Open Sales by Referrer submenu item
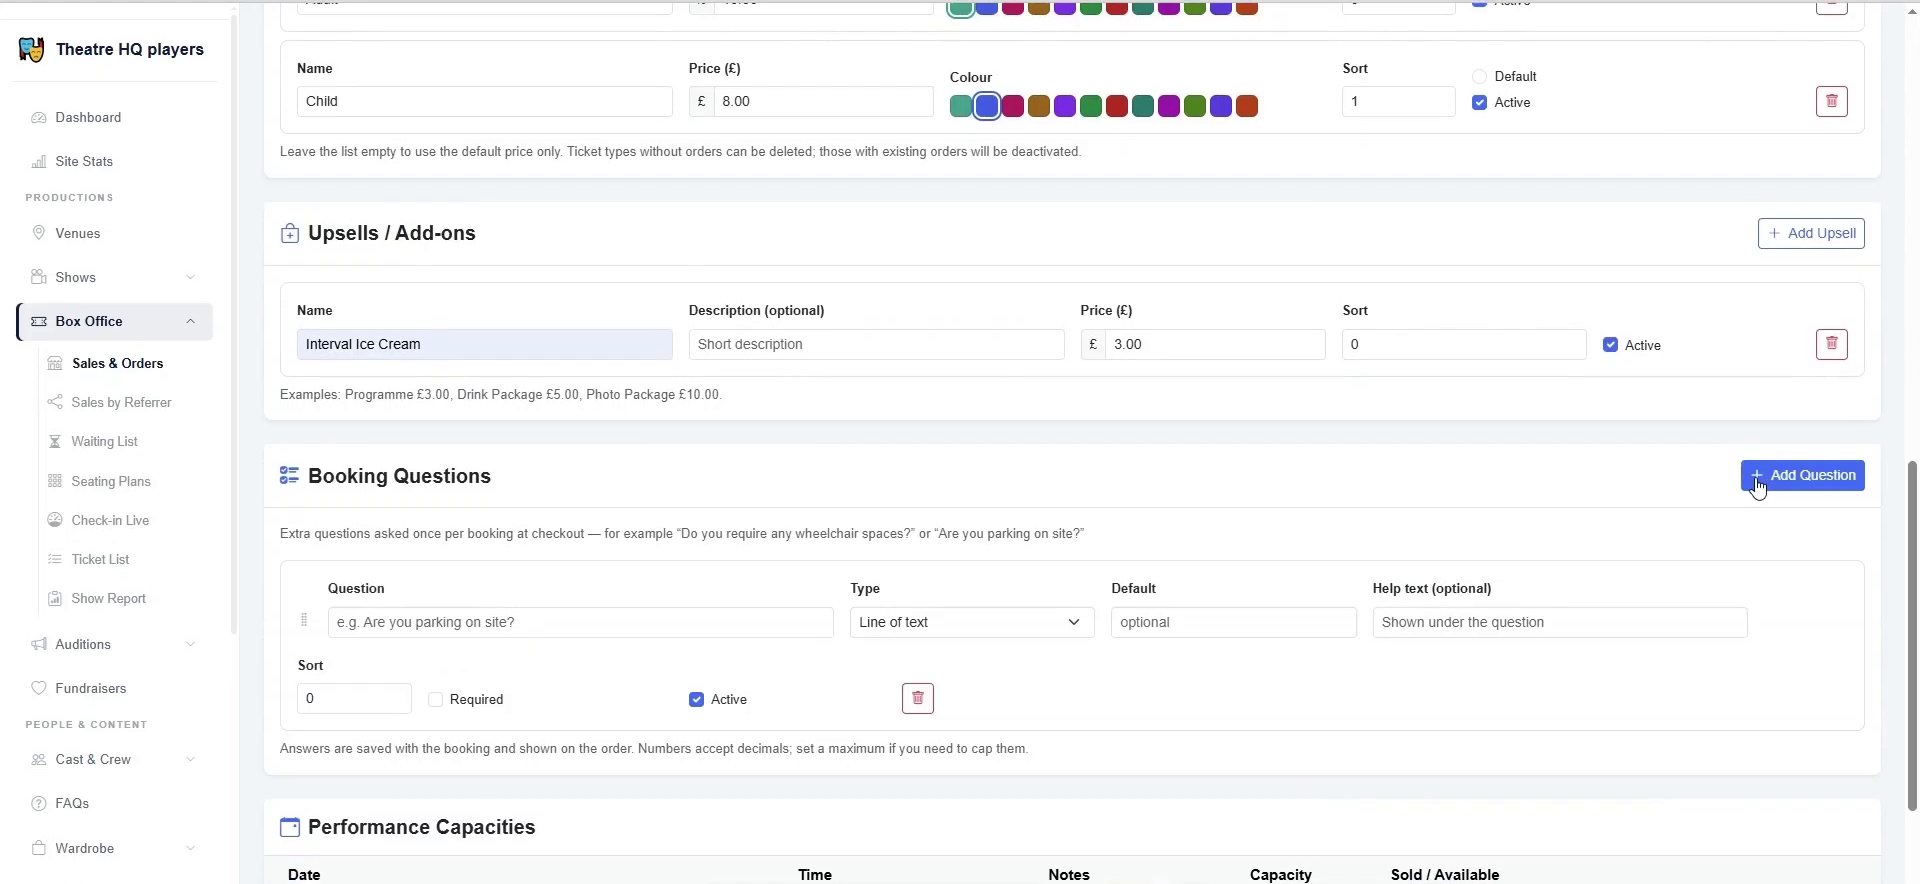The width and height of the screenshot is (1920, 884). [x=121, y=402]
